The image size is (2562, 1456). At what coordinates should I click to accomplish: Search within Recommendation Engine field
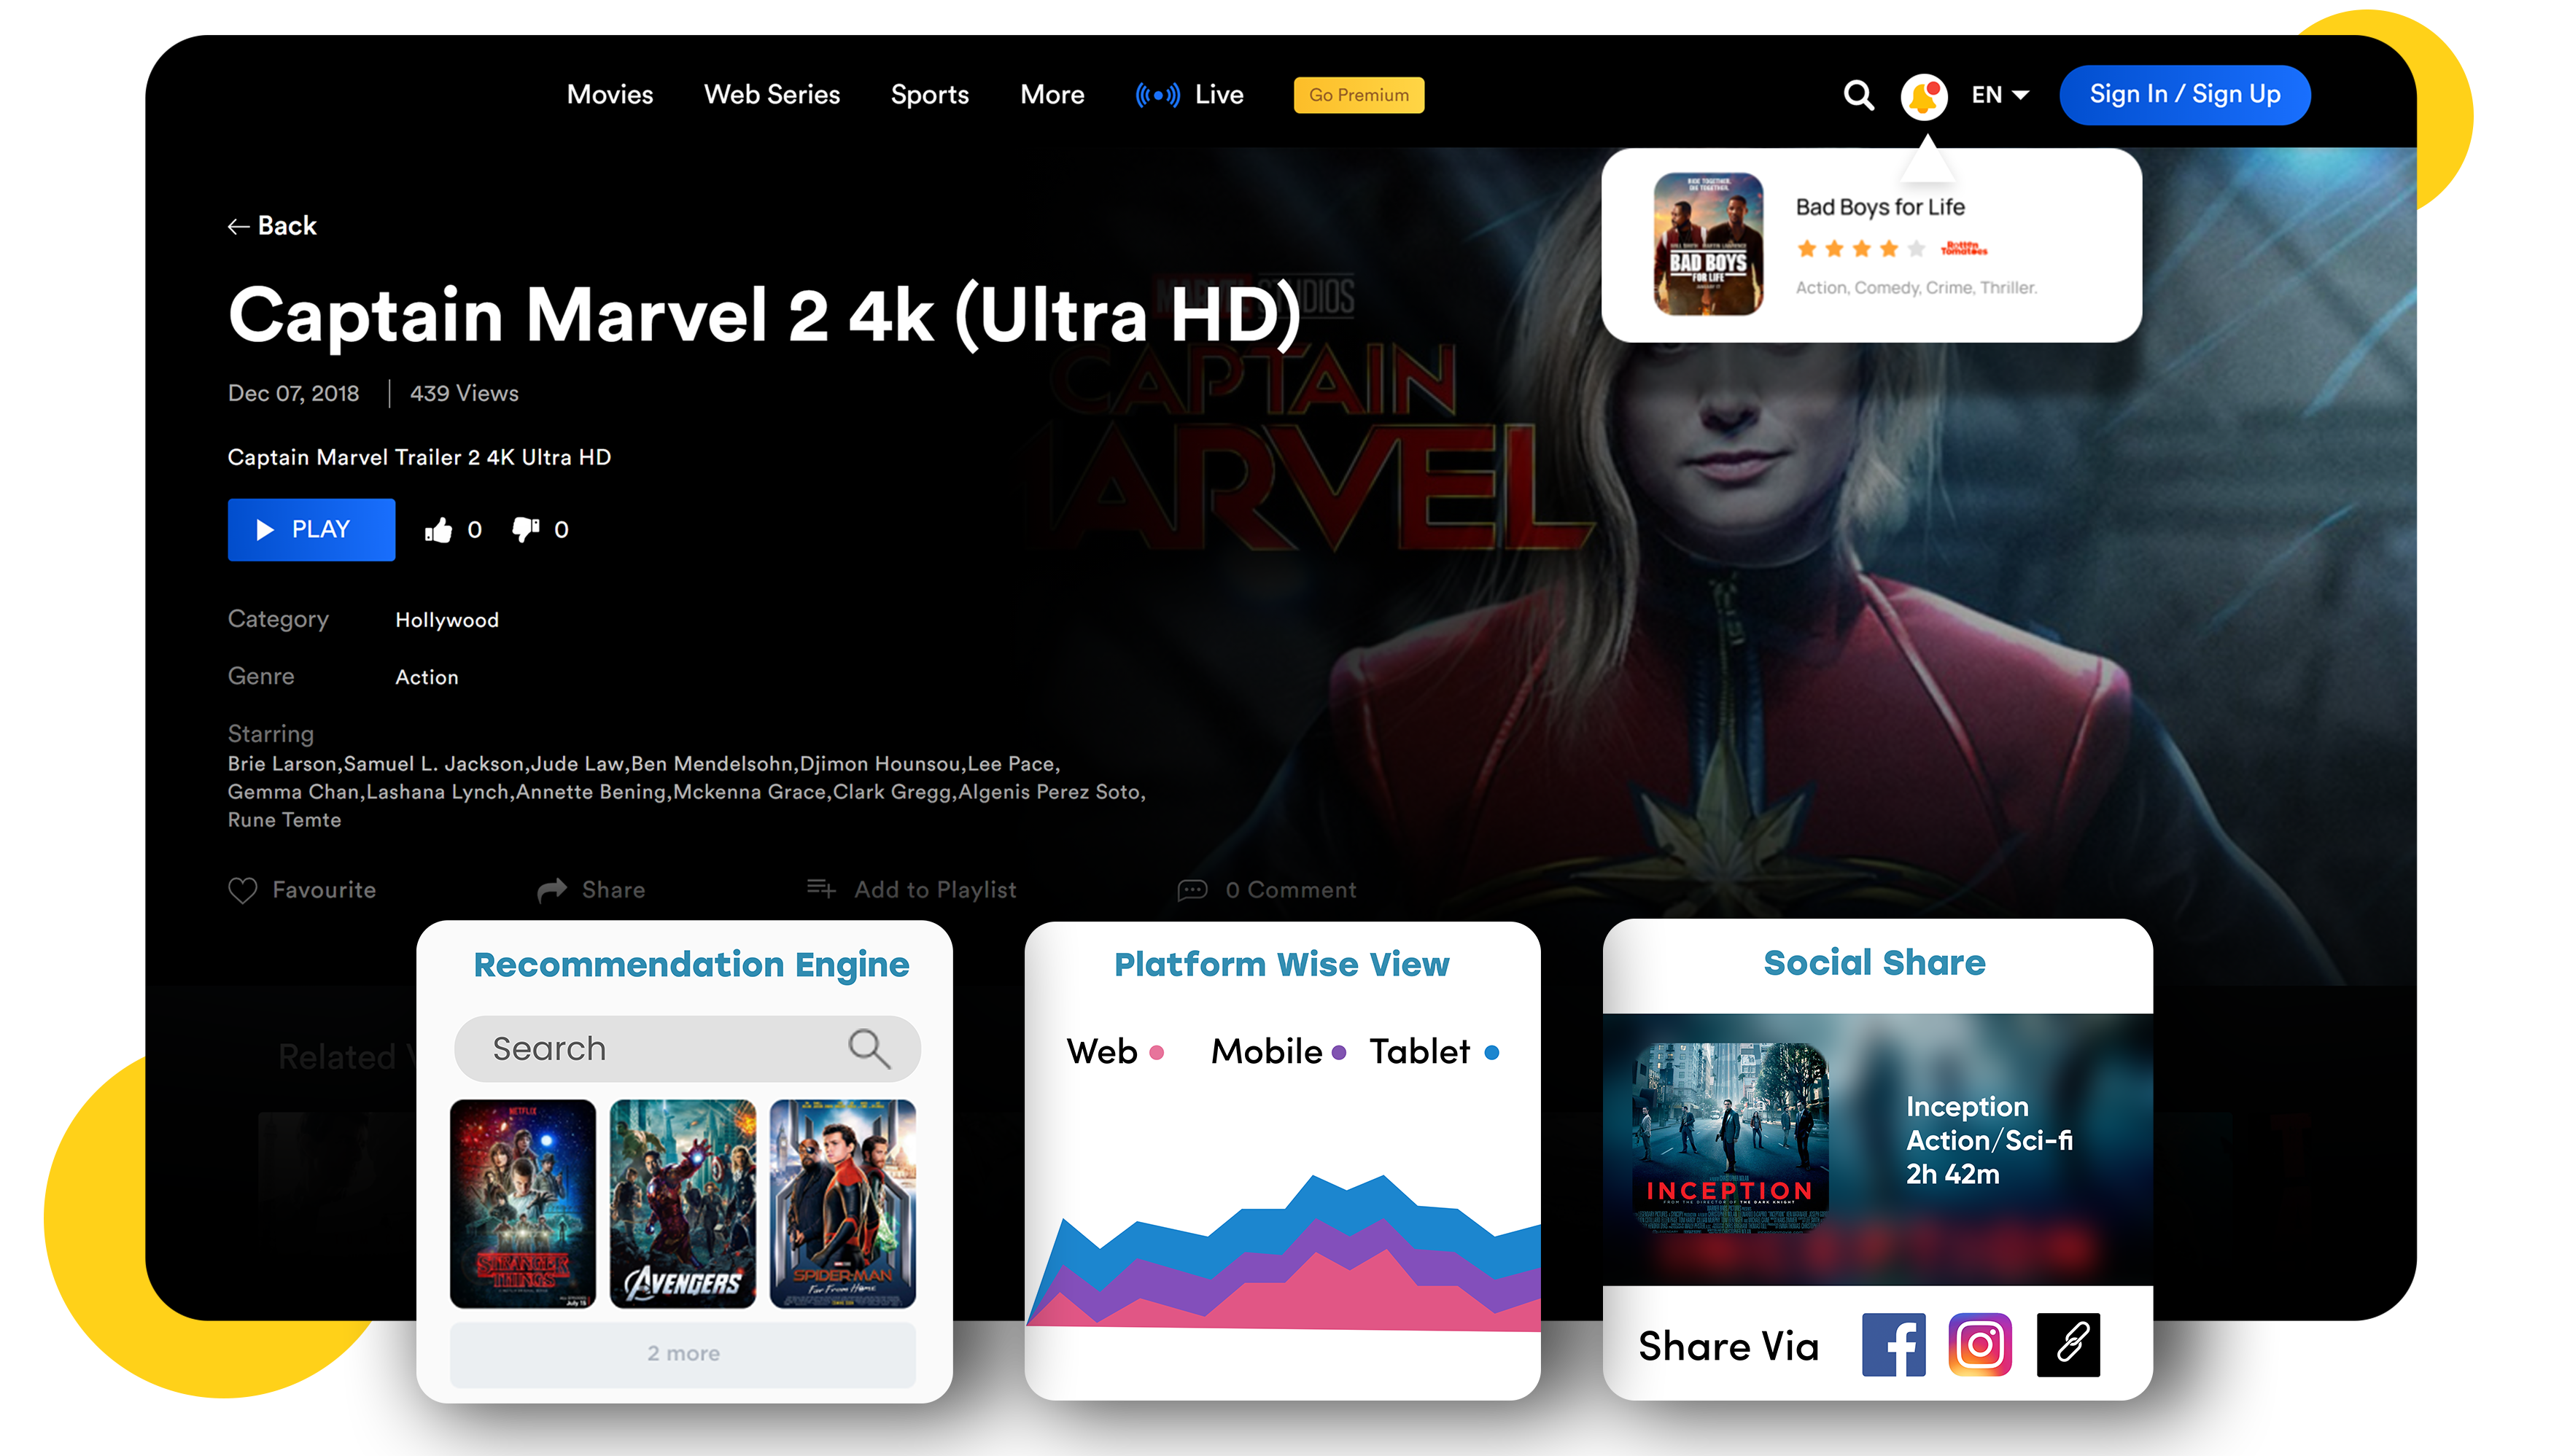(x=683, y=1048)
